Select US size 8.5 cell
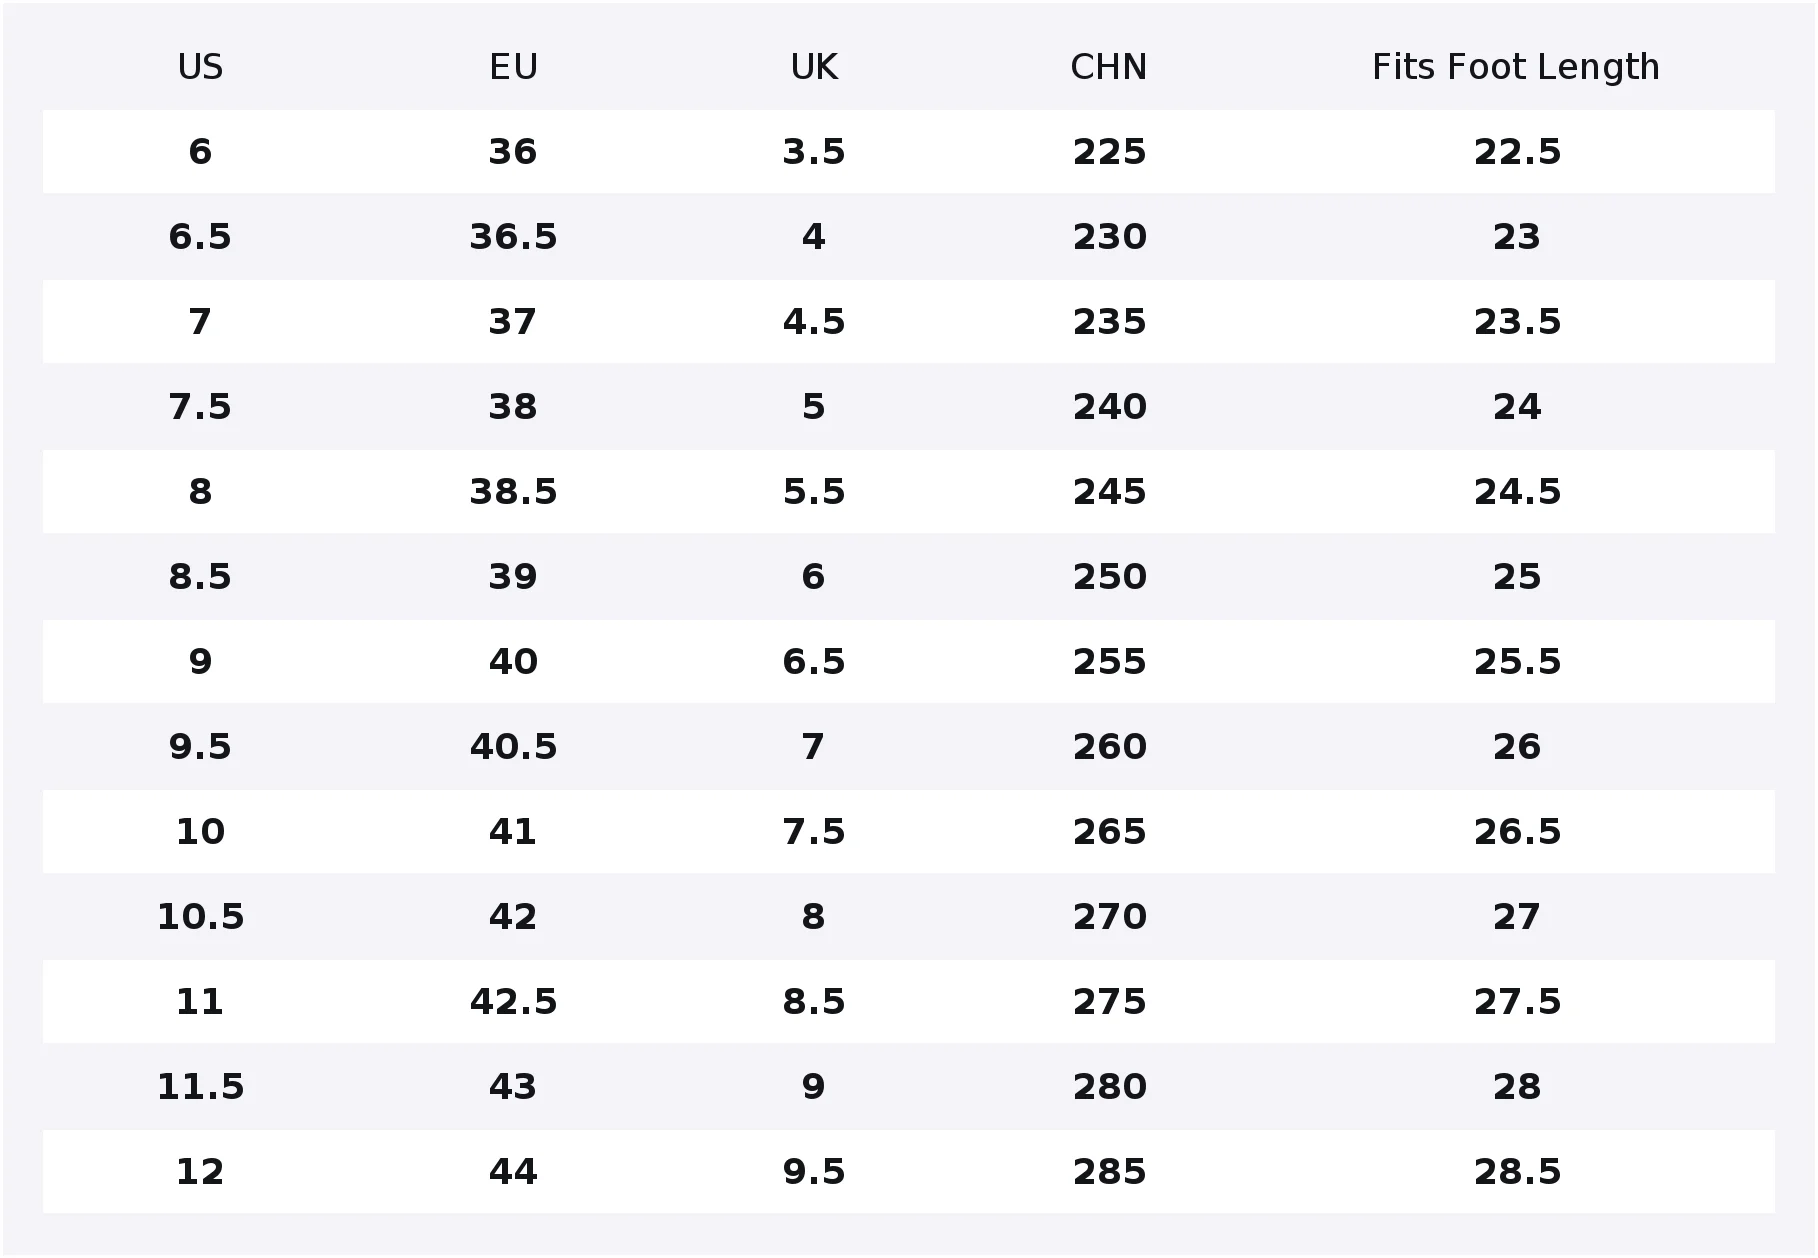 click(x=200, y=577)
